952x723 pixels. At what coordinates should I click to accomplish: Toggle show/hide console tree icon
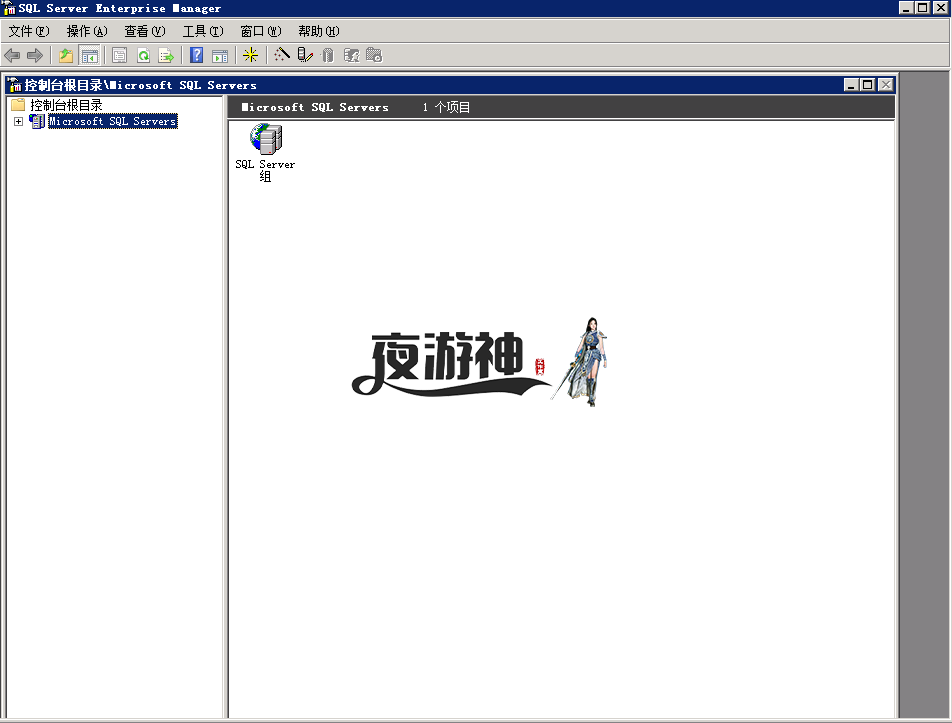click(89, 55)
